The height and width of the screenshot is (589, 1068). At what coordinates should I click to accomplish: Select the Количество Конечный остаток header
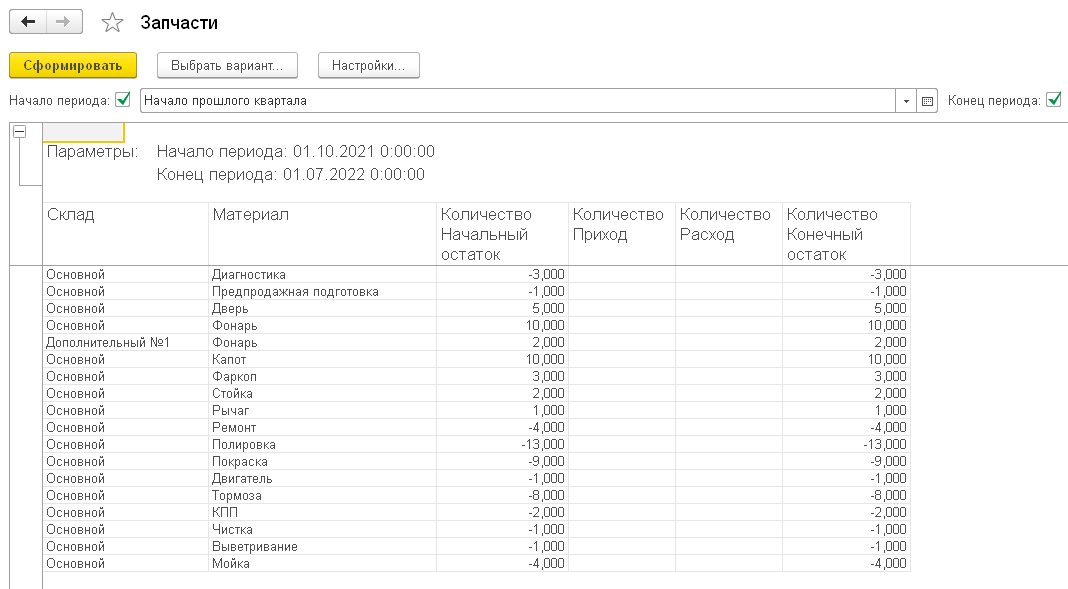846,234
